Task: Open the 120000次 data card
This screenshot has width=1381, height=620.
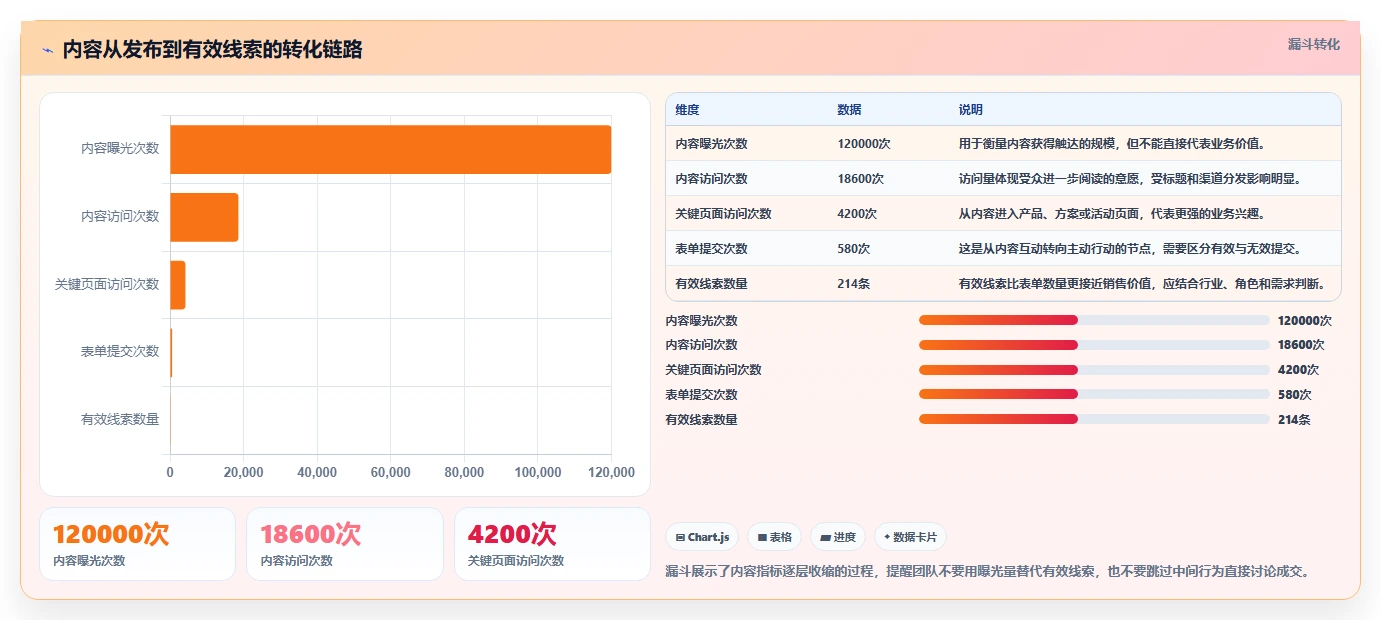Action: 138,544
